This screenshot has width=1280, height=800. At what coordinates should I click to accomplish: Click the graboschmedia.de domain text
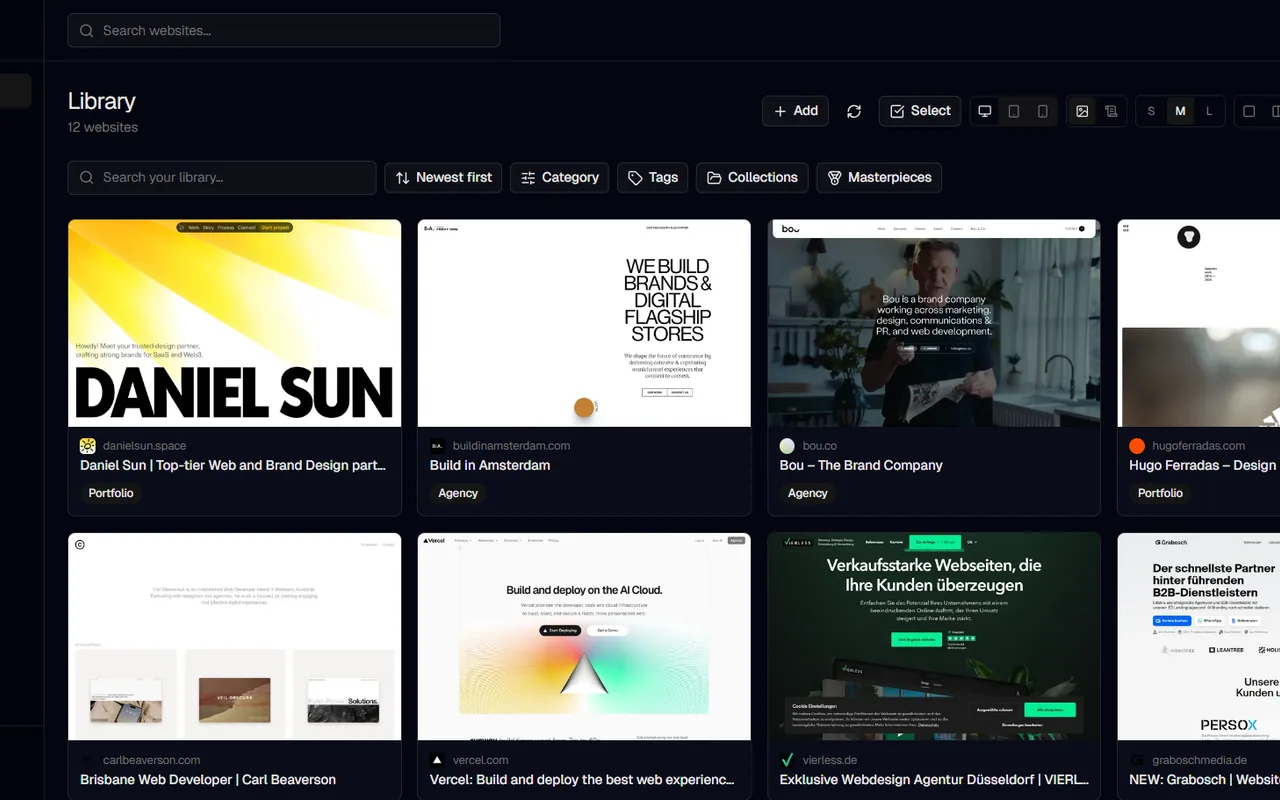[1200, 760]
